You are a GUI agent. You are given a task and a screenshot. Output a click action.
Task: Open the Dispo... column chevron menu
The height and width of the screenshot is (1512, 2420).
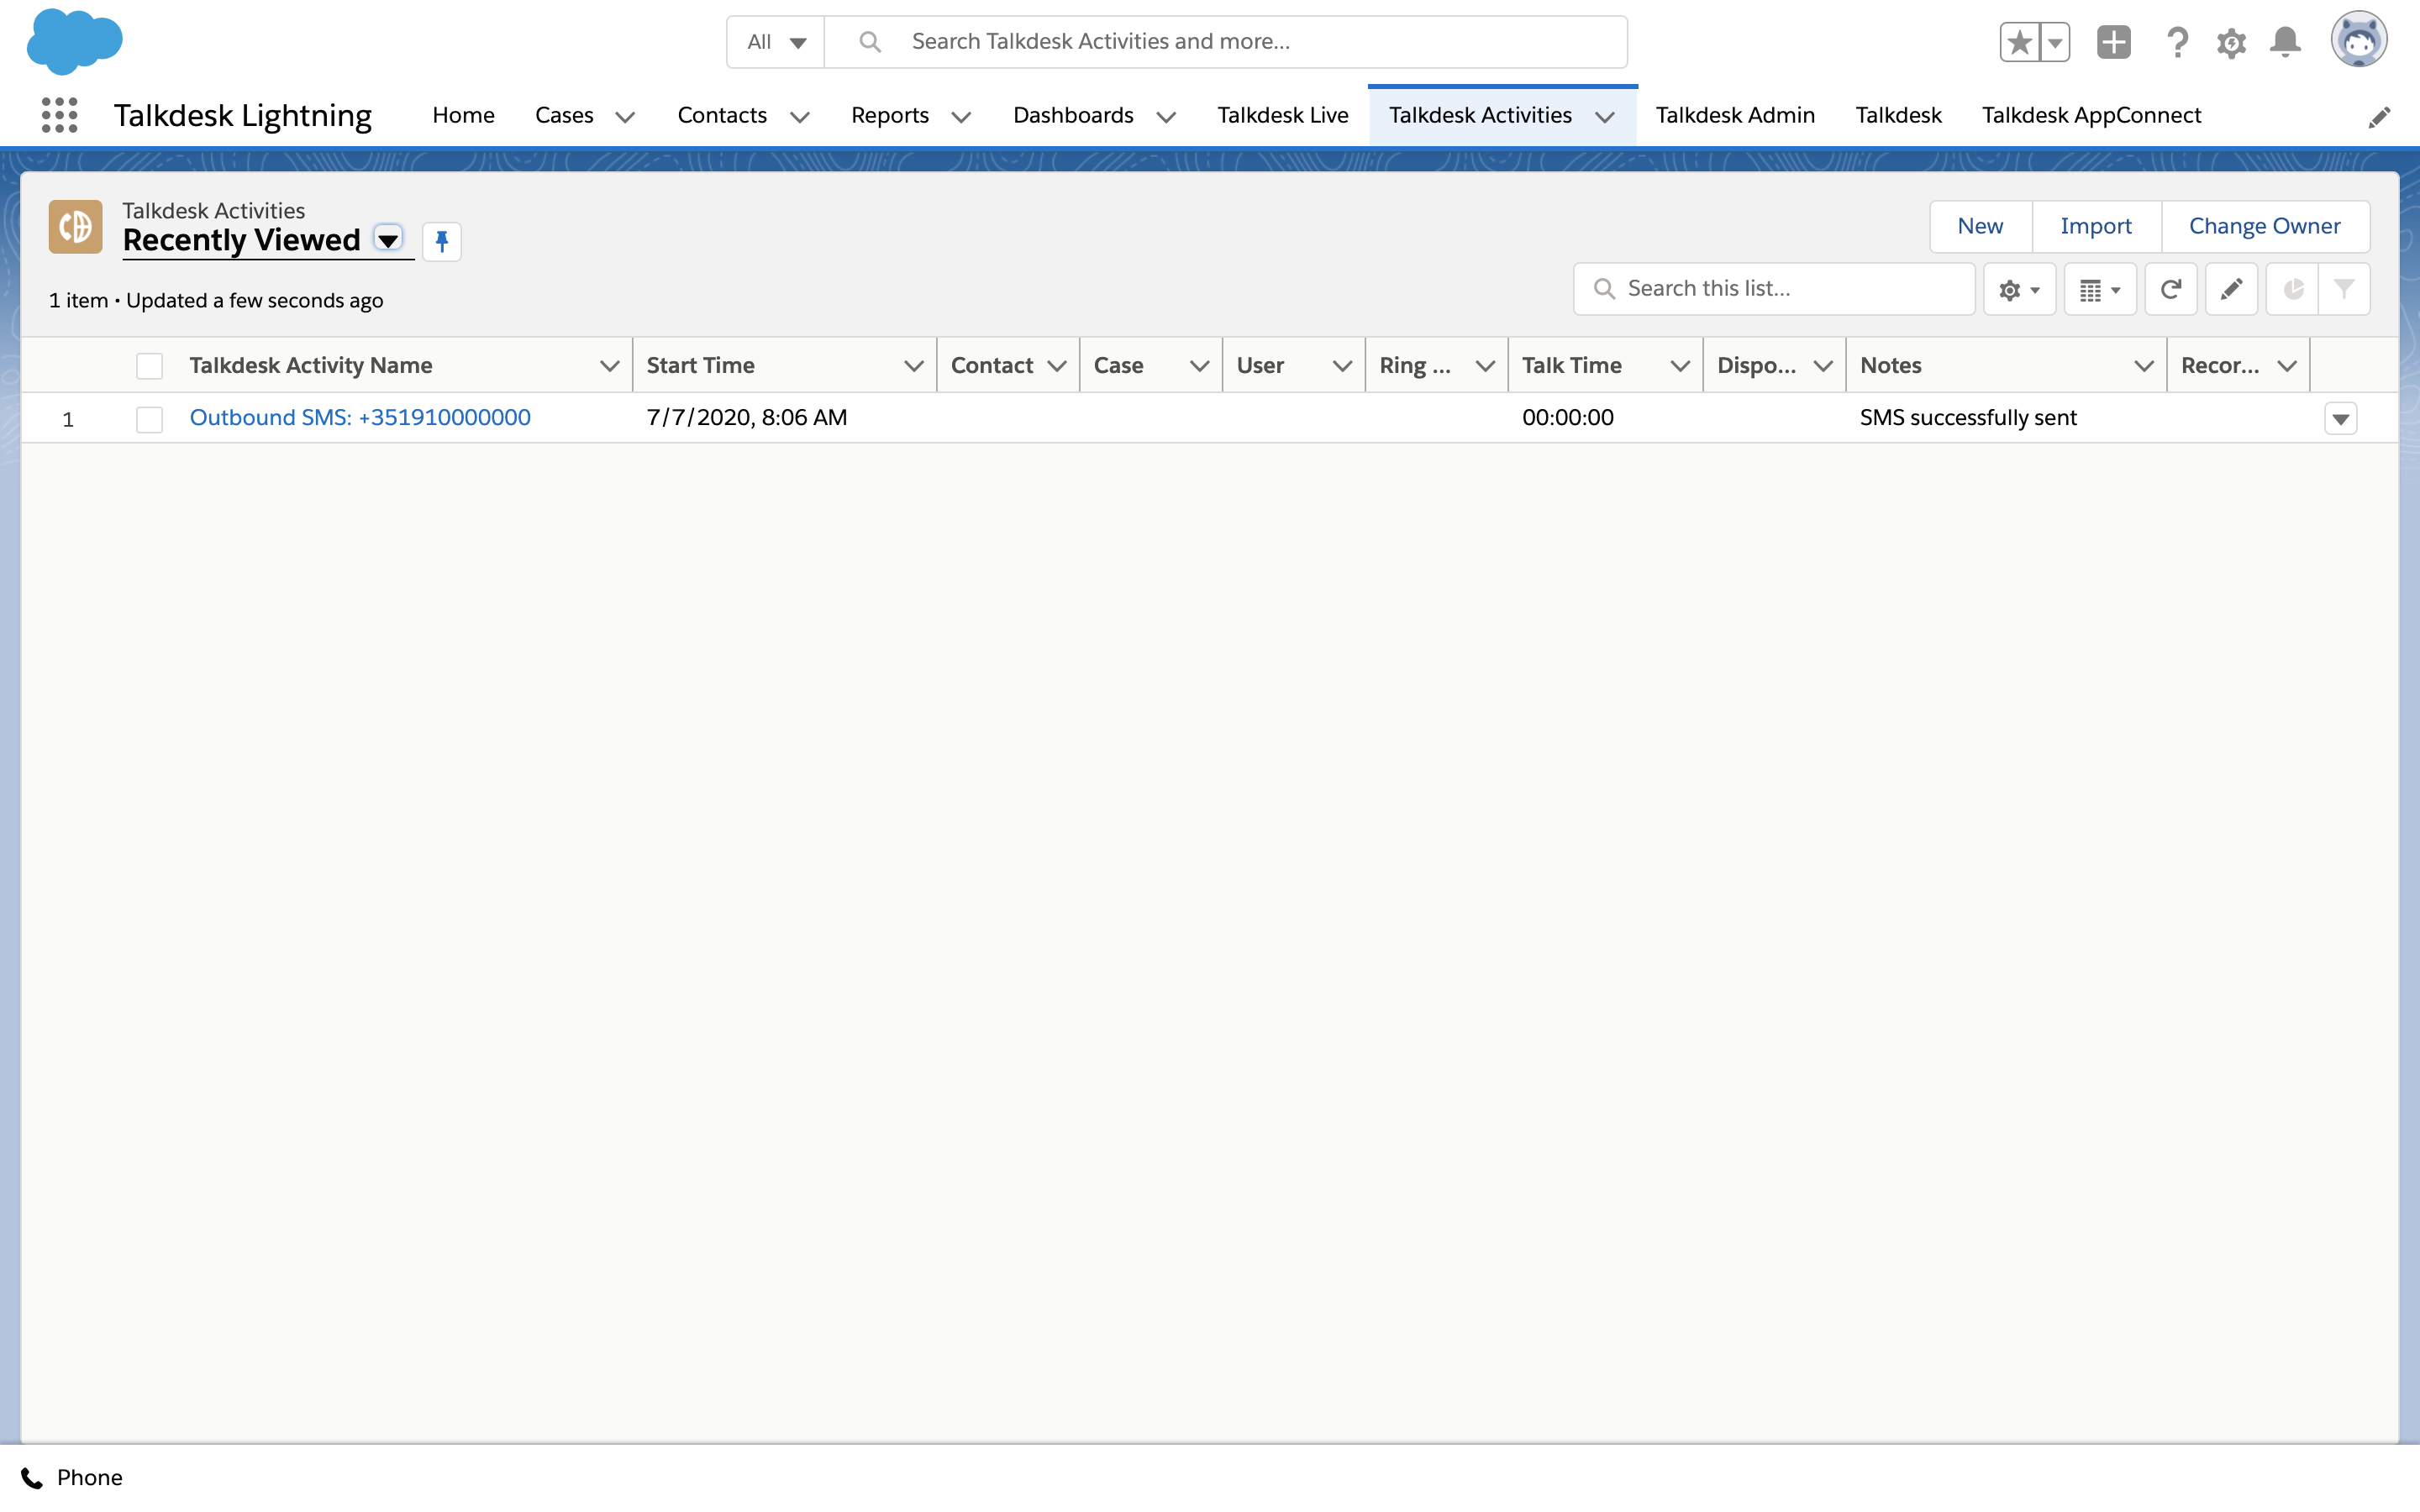point(1823,366)
